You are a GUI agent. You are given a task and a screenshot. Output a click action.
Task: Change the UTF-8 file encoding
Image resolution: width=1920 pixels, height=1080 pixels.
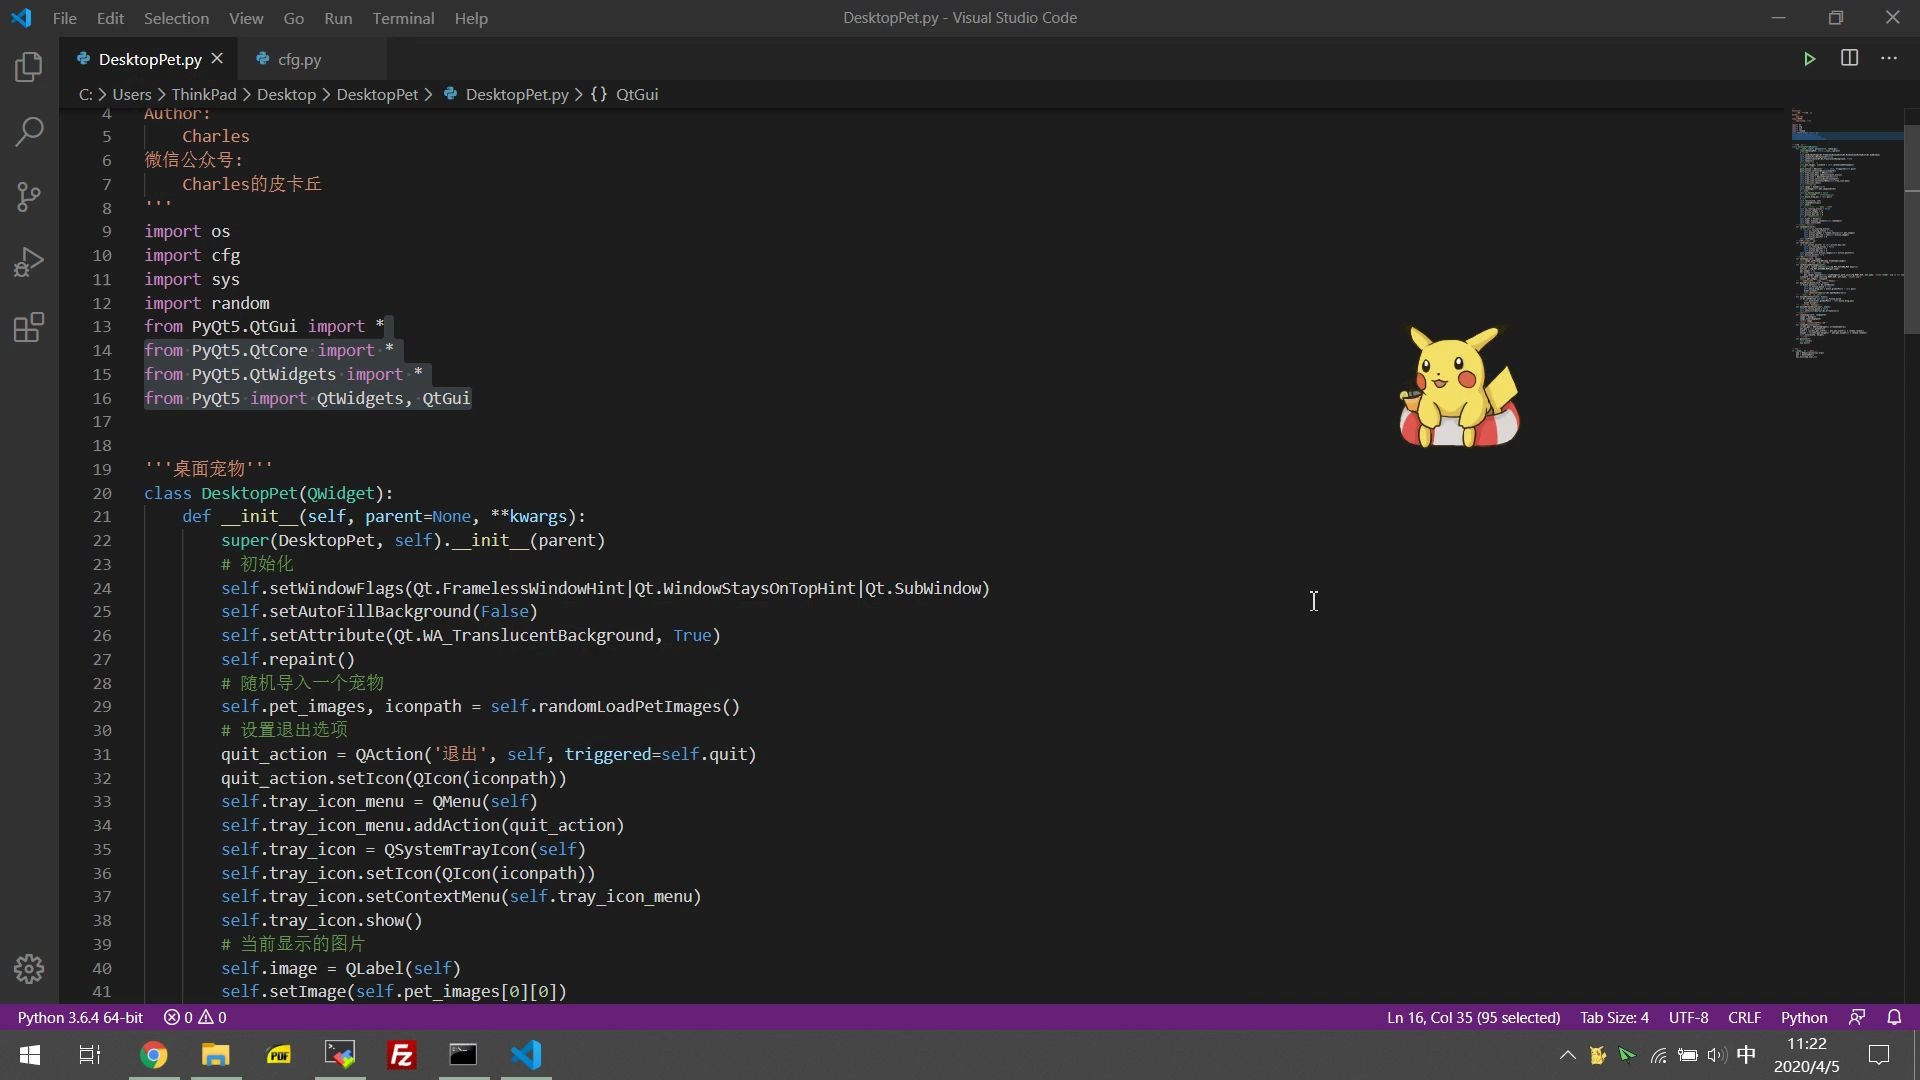1688,1017
